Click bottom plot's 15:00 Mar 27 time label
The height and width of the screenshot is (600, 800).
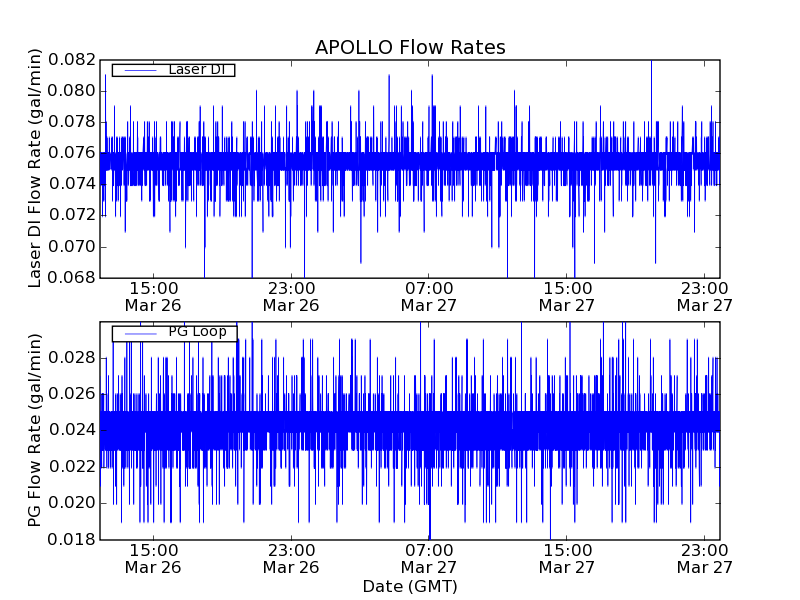[x=567, y=558]
